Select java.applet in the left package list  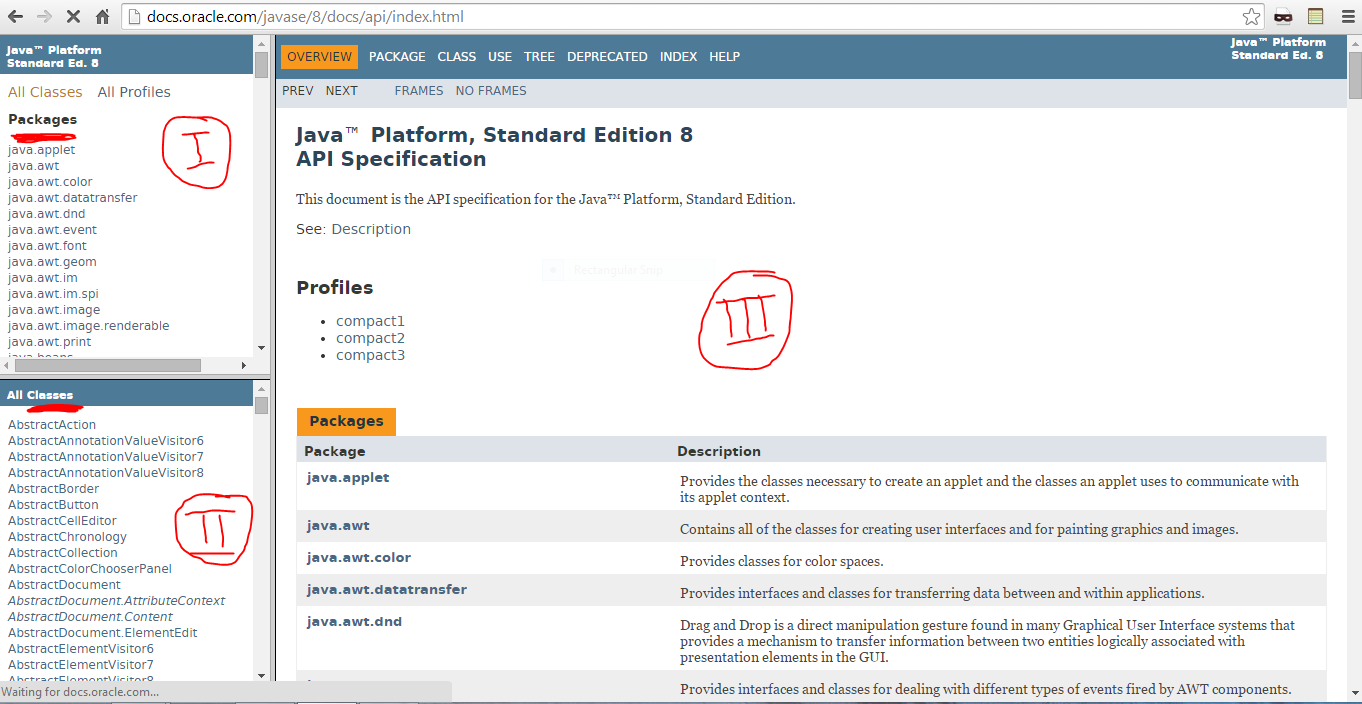[x=42, y=150]
